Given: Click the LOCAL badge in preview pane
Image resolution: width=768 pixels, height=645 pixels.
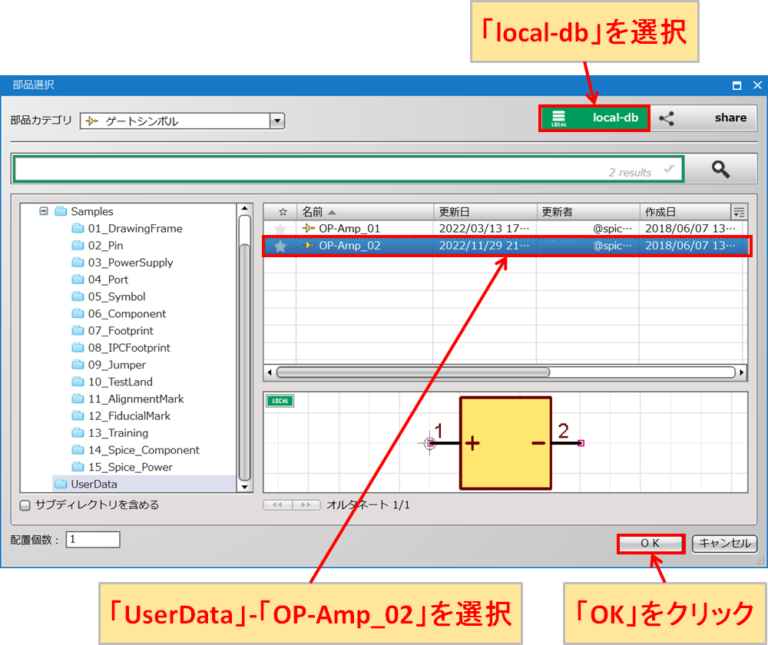Looking at the screenshot, I should 280,401.
